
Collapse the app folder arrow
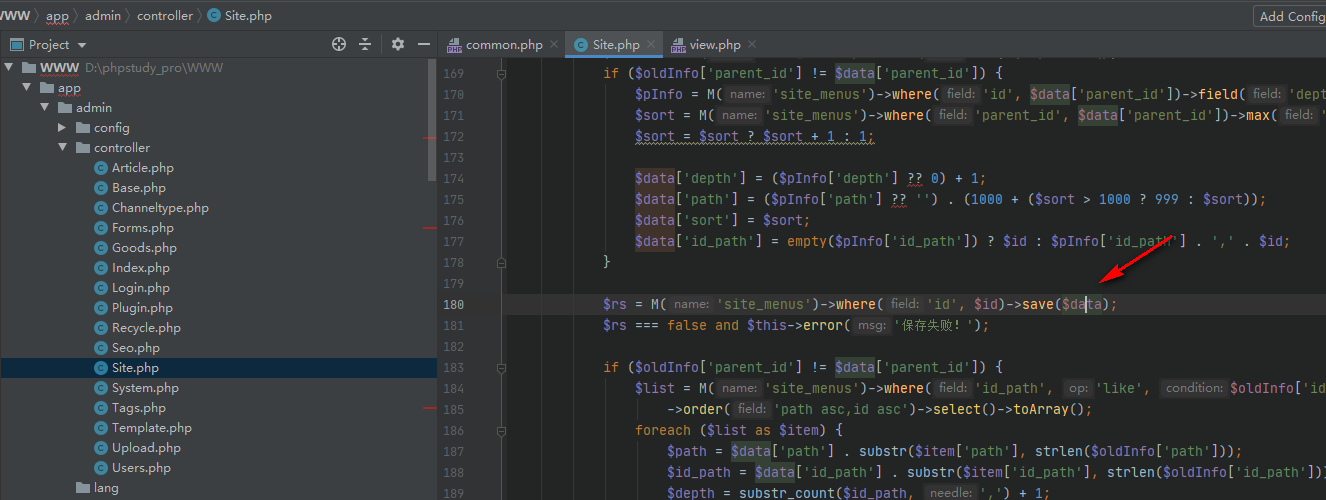click(28, 88)
